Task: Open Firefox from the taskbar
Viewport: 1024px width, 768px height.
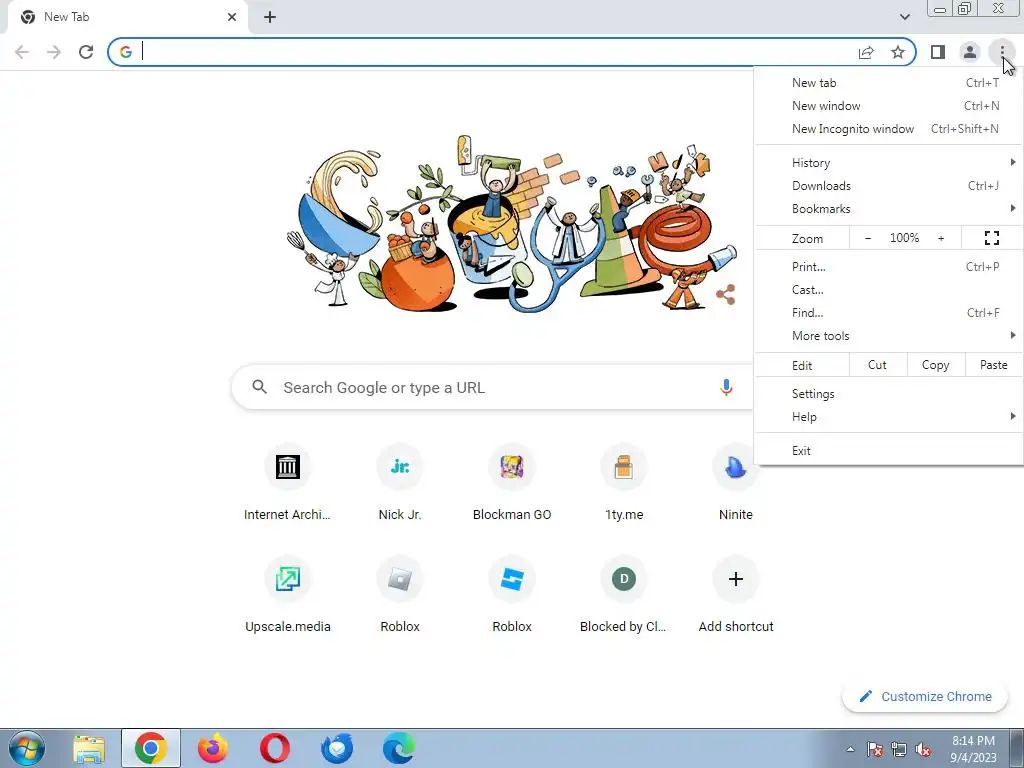Action: pos(213,748)
